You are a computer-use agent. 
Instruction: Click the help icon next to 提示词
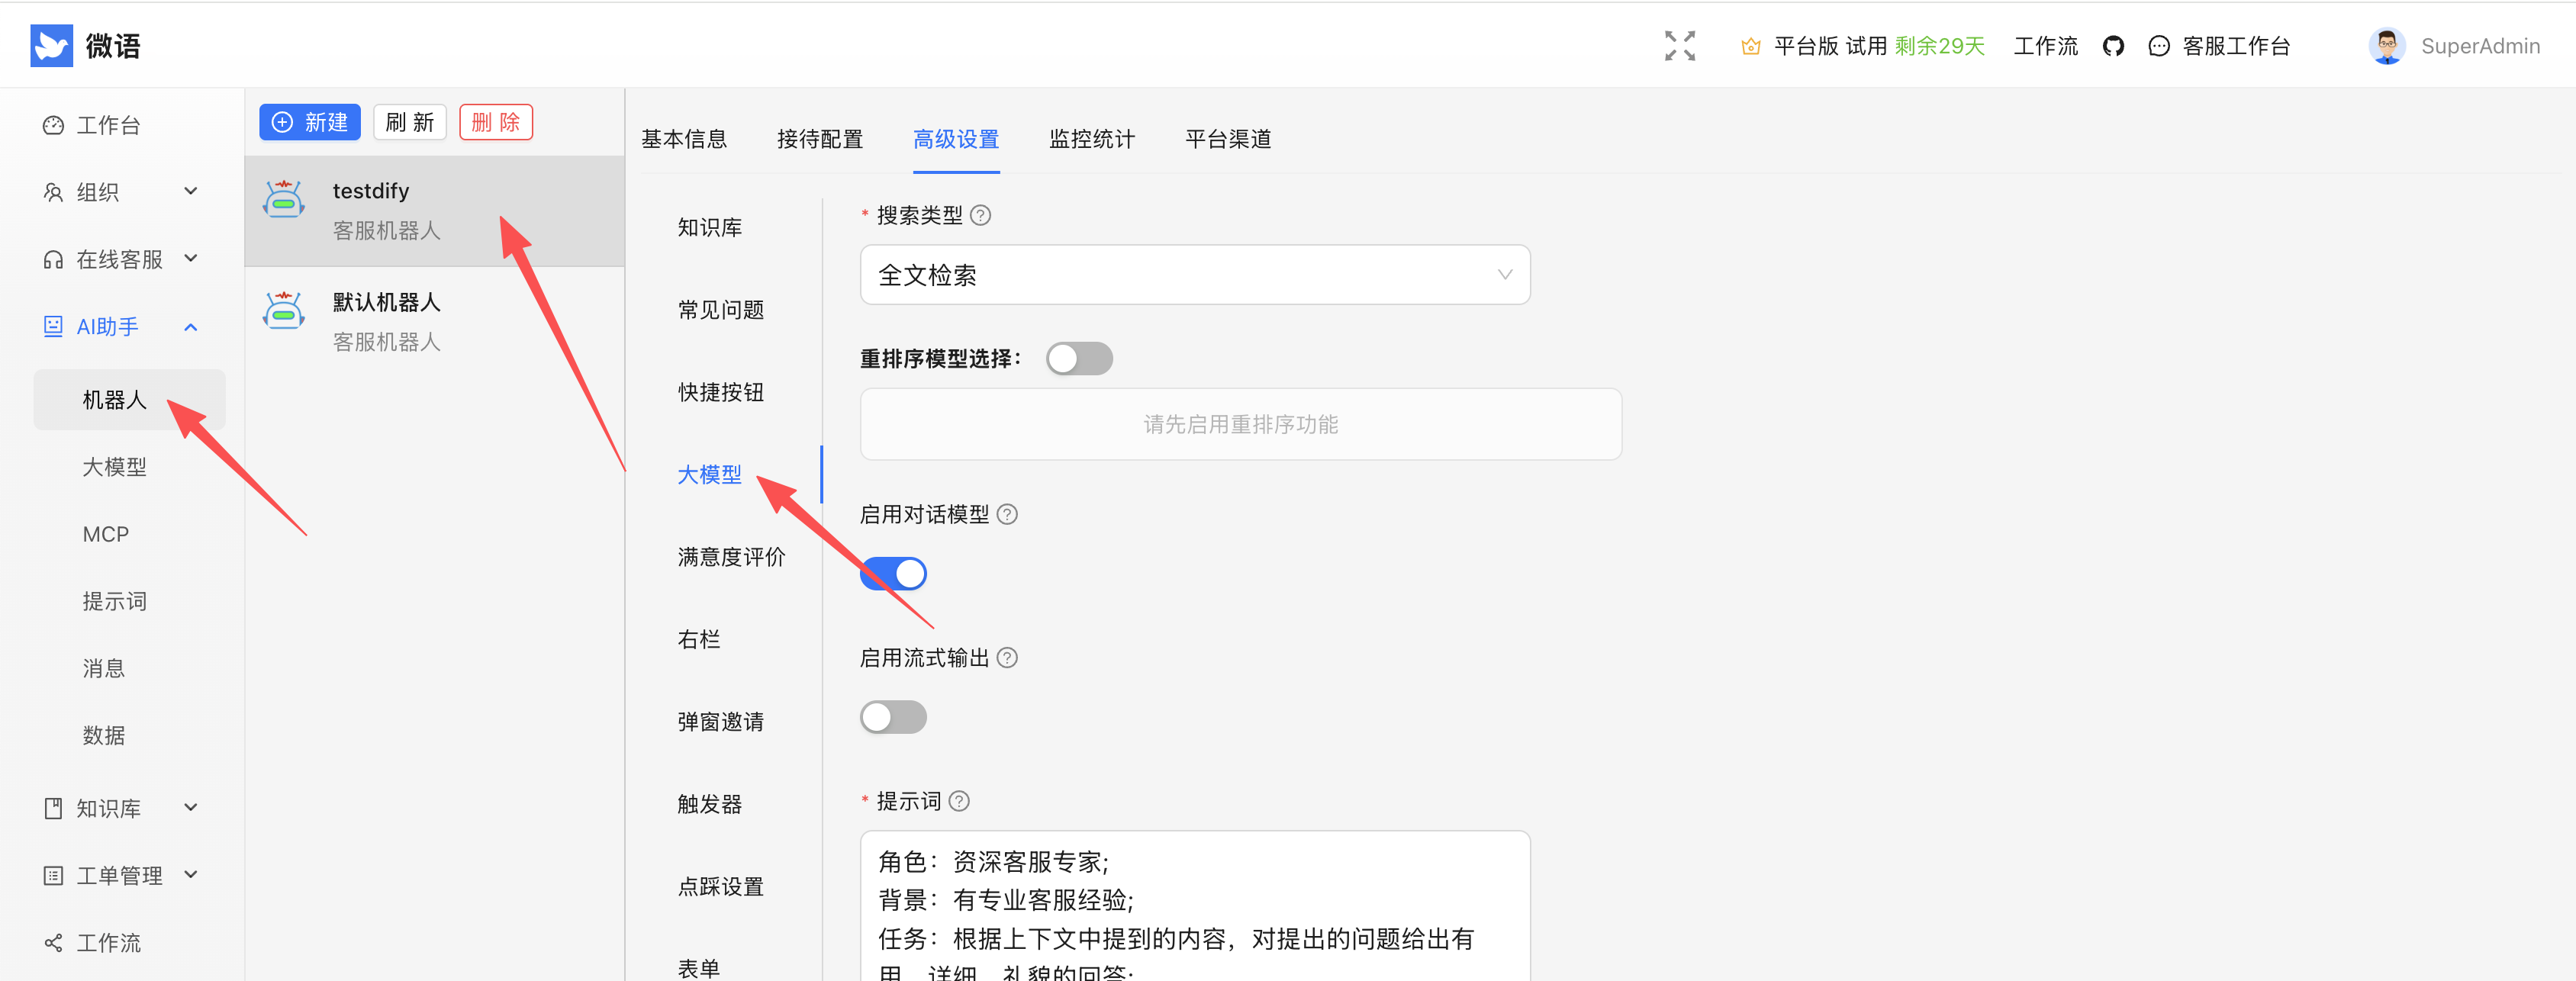(x=959, y=801)
